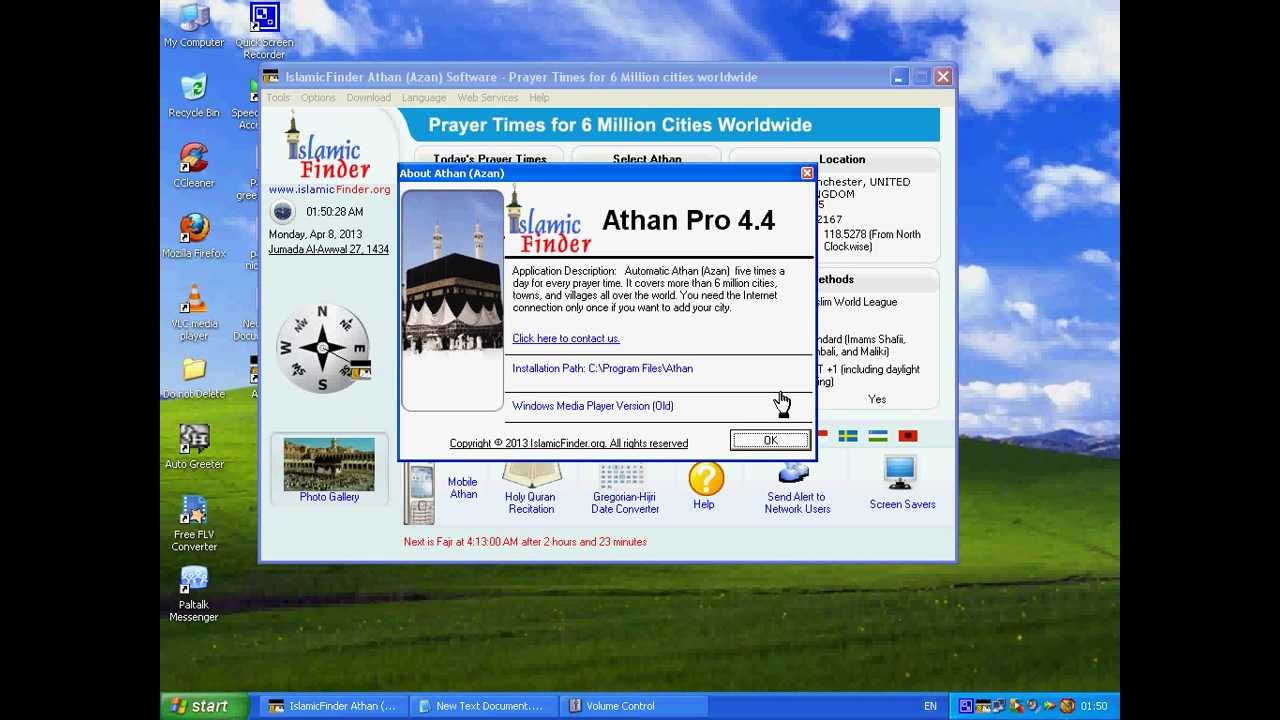Image resolution: width=1280 pixels, height=720 pixels.
Task: Click the Islamic Finder logo in main window
Action: 328,147
